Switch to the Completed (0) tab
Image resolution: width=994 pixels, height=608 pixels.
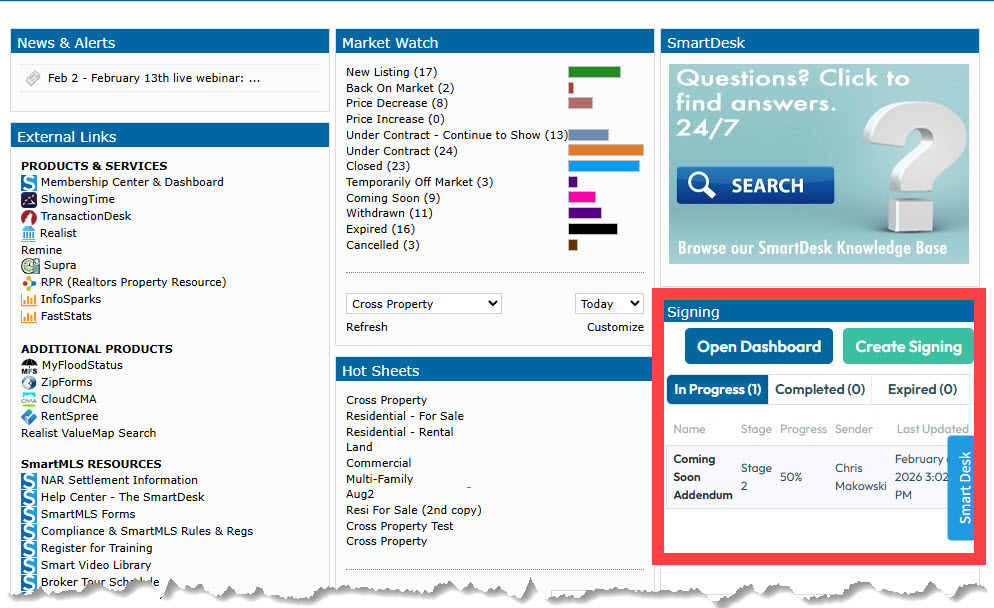pos(819,390)
